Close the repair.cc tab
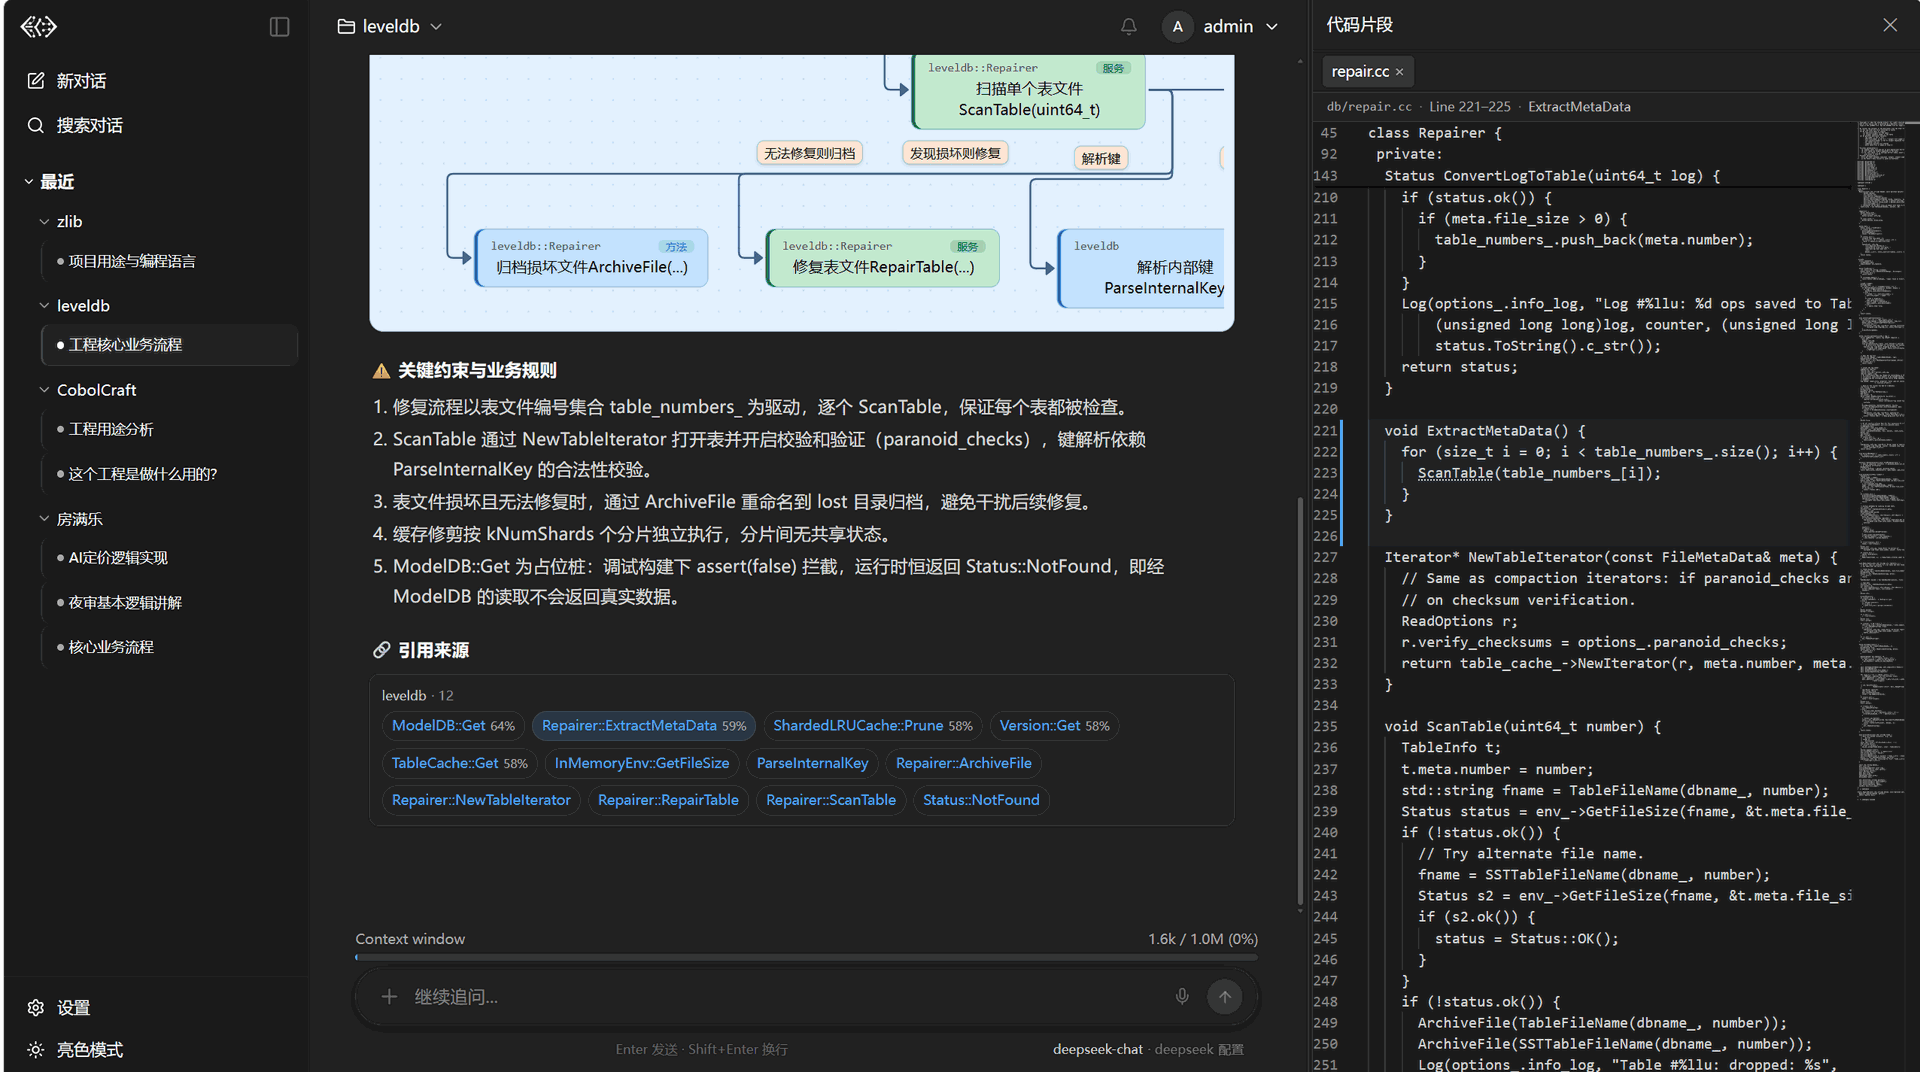This screenshot has width=1920, height=1072. coord(1400,72)
